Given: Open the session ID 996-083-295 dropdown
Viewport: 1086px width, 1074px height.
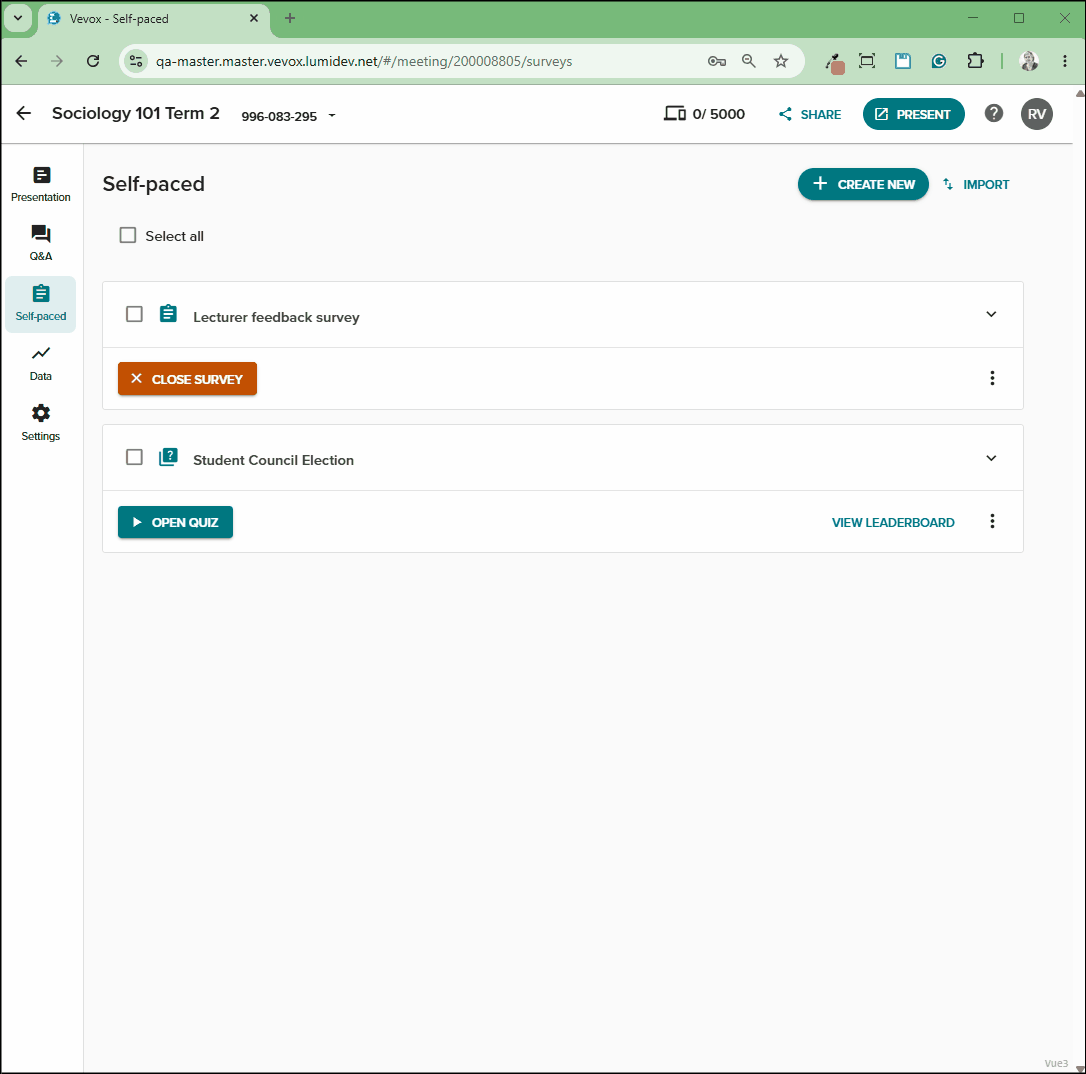Looking at the screenshot, I should 288,116.
